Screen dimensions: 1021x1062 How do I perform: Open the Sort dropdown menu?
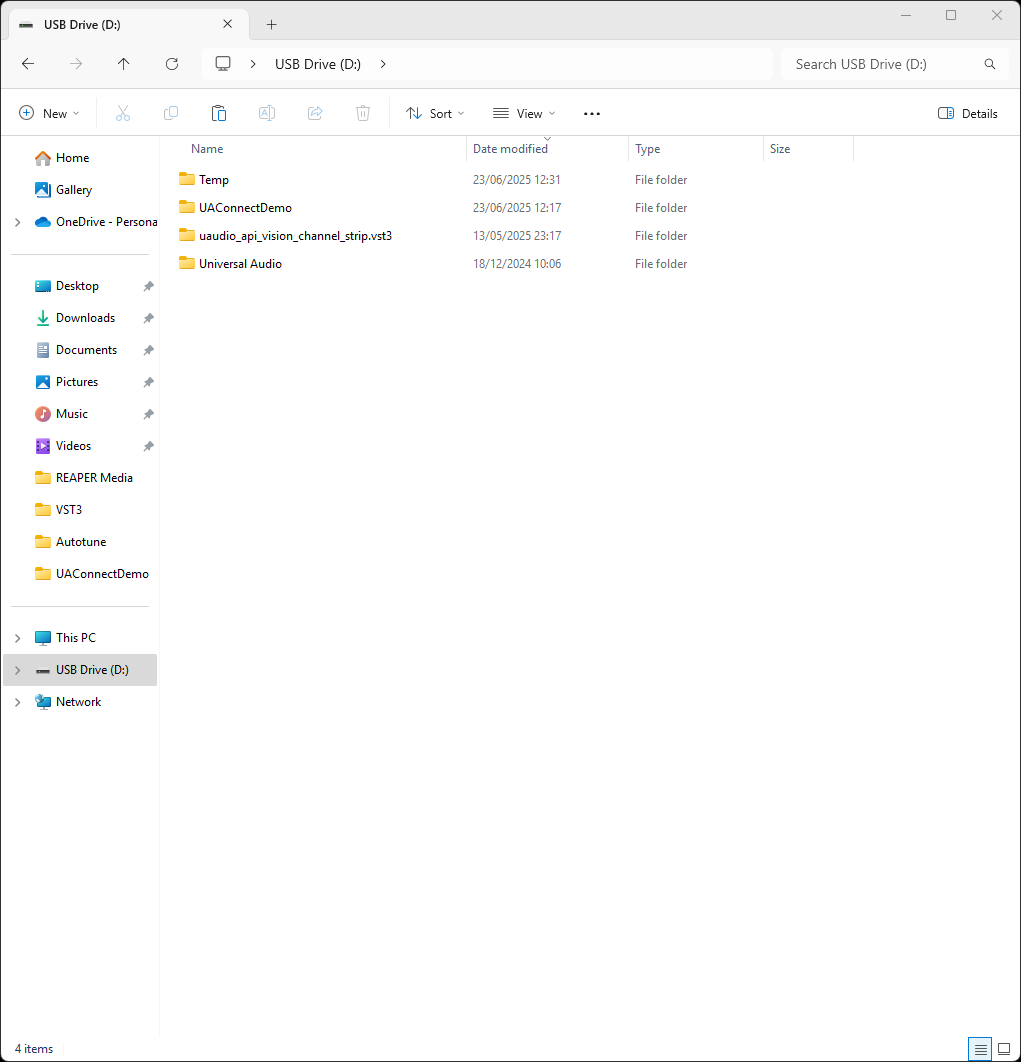coord(435,113)
